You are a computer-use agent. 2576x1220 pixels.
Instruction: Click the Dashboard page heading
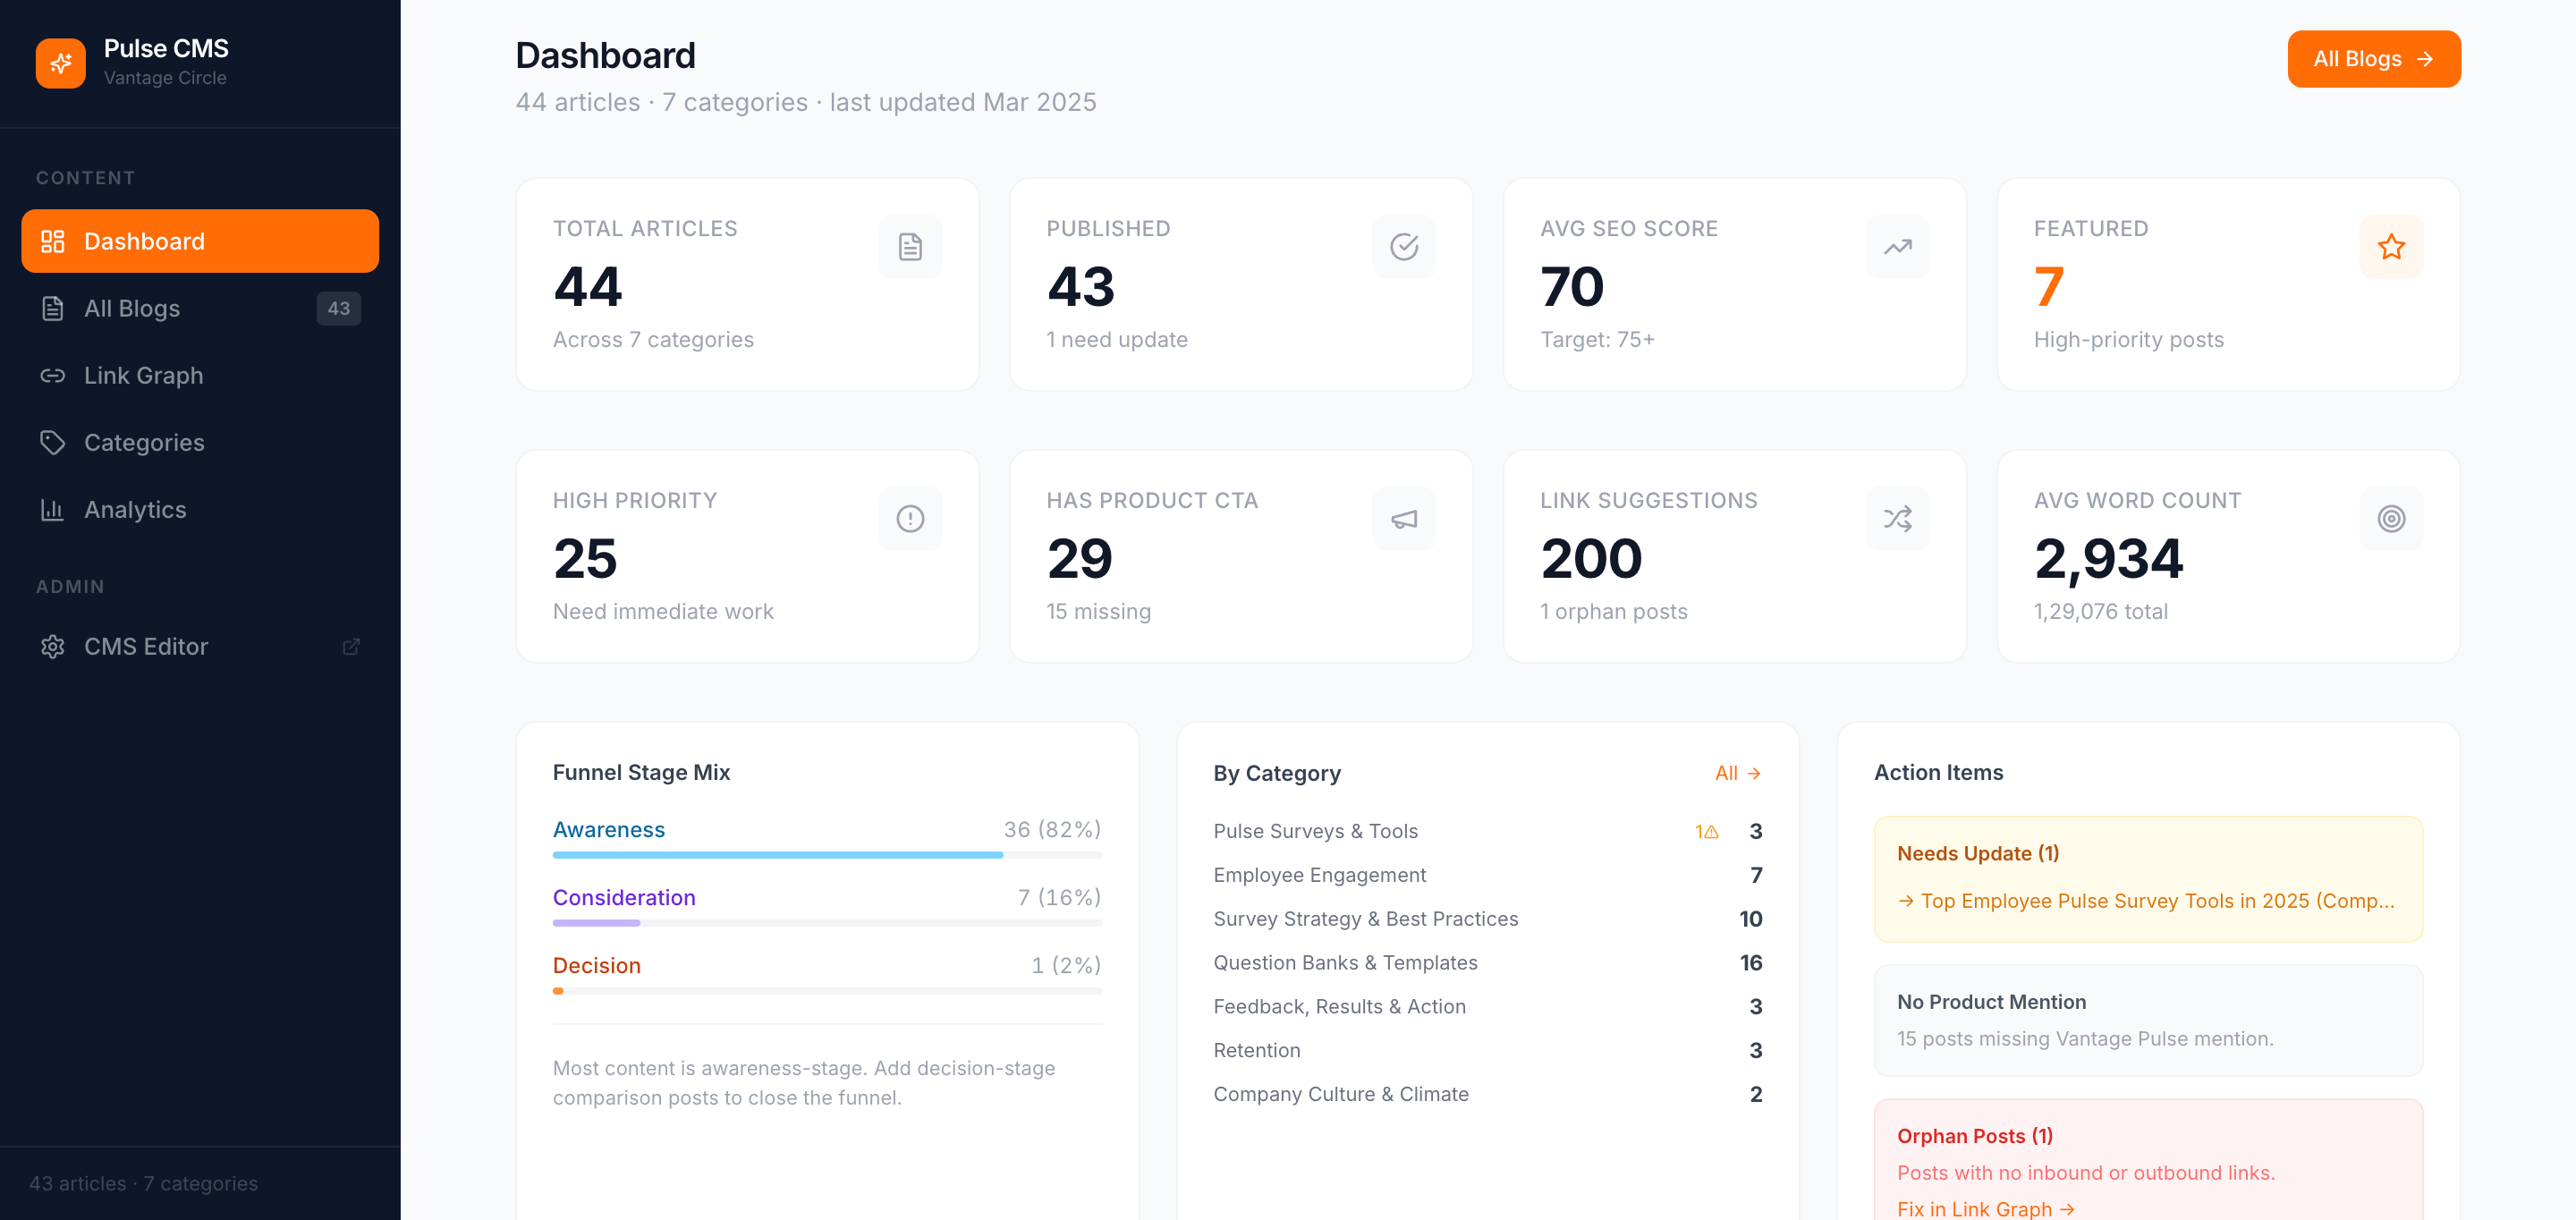[x=605, y=56]
